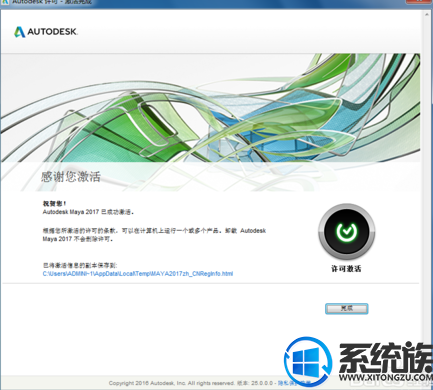Click the scrollbar up arrow

[x=427, y=15]
